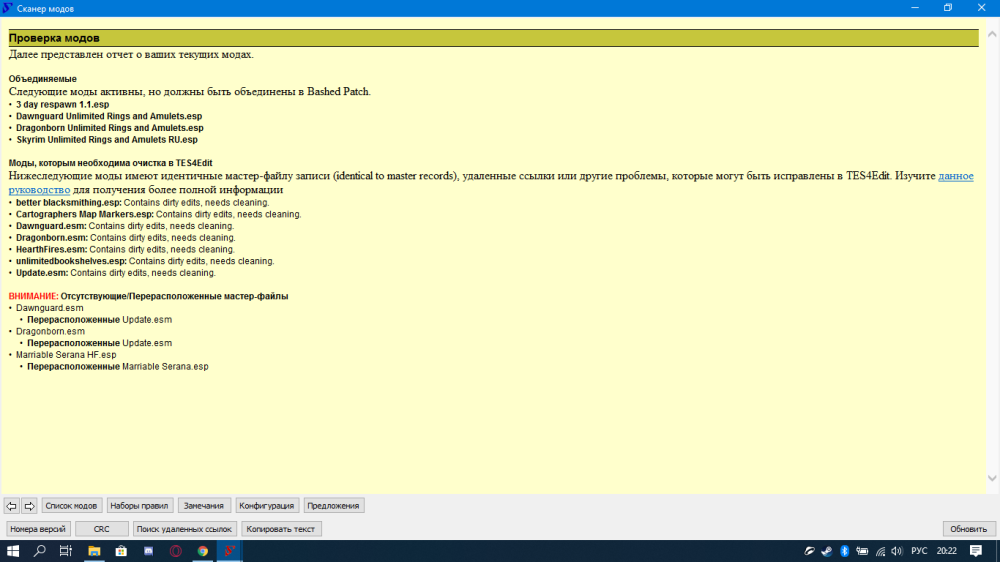Open volume speaker tray icon

pos(897,551)
